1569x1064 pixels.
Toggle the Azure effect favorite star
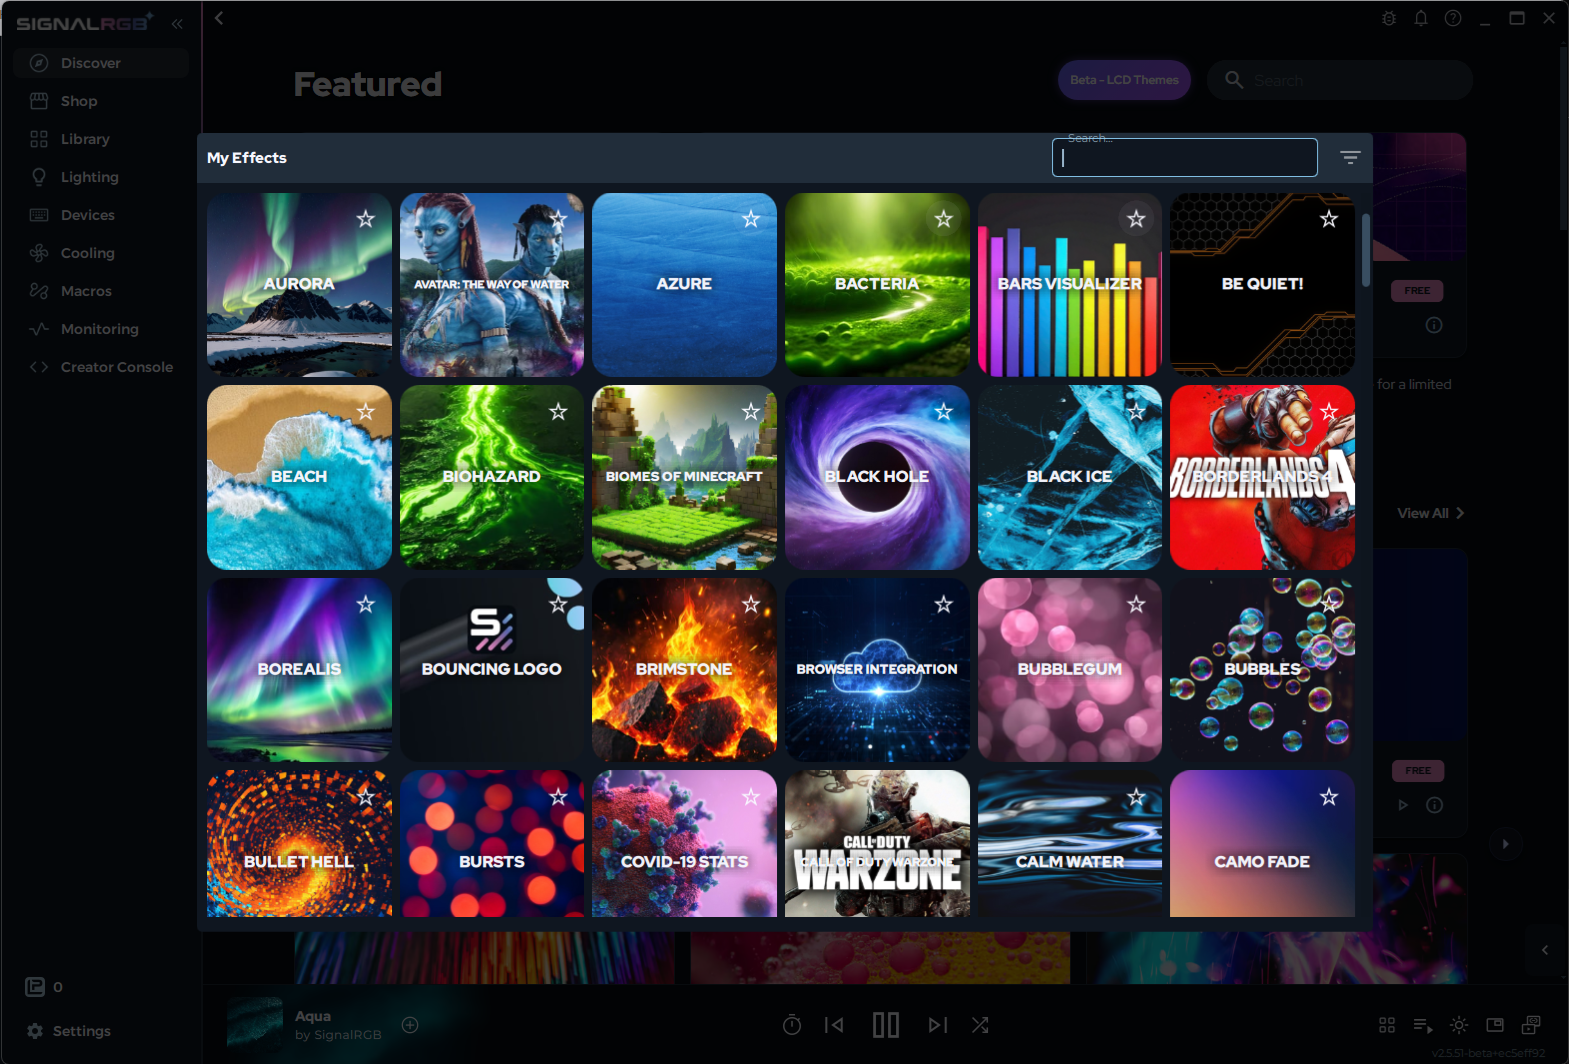751,219
